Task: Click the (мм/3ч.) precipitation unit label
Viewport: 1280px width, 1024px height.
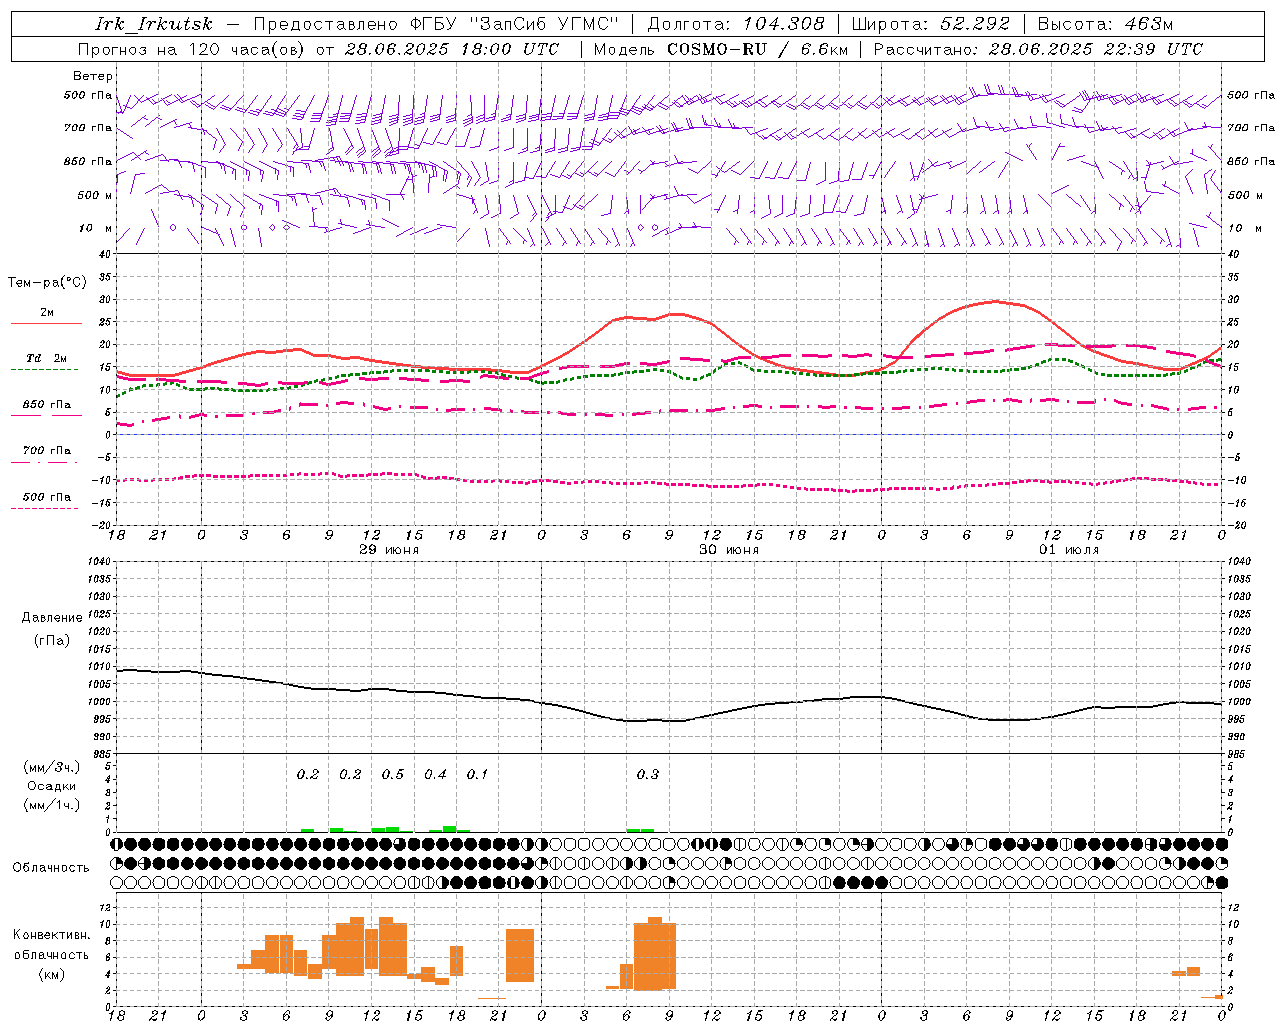Action: click(x=52, y=767)
